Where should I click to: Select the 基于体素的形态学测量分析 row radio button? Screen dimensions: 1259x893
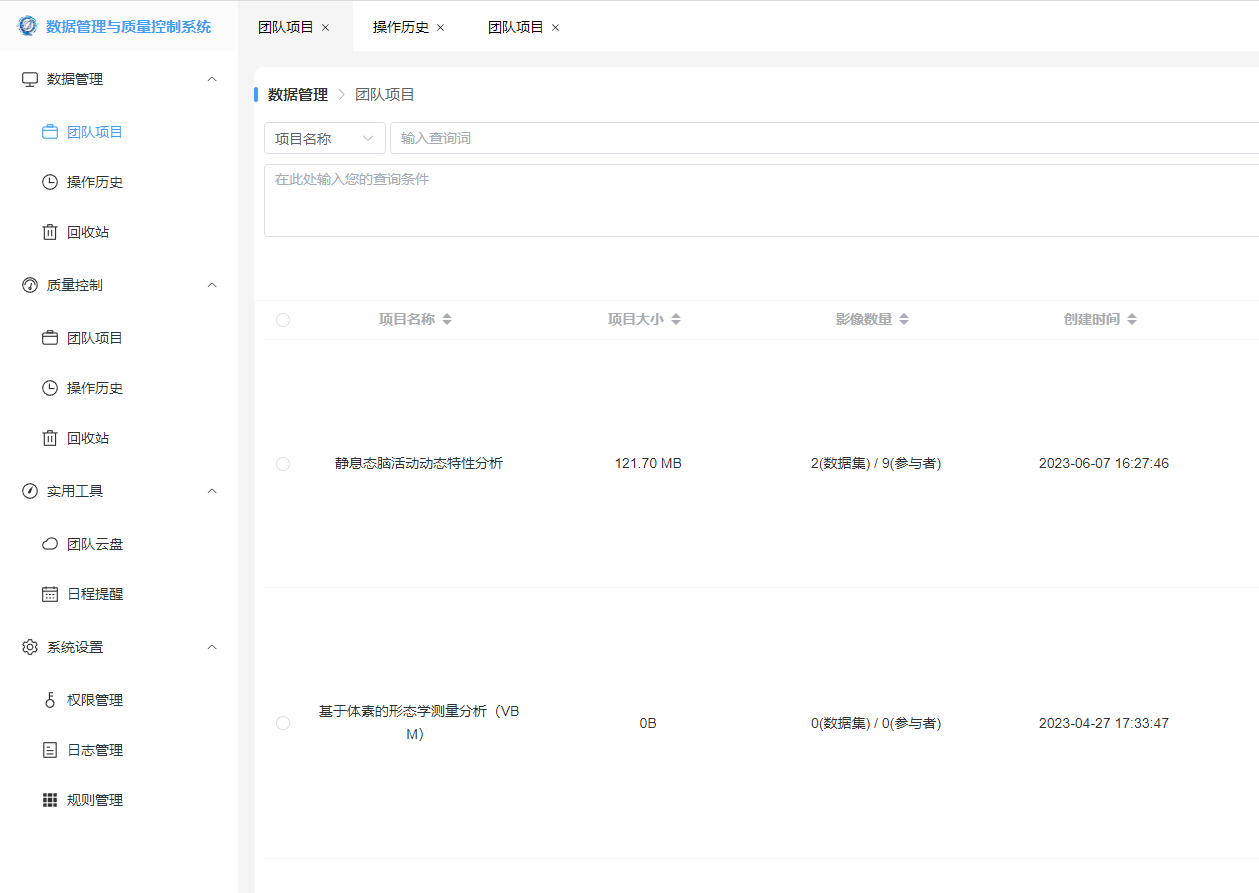click(x=283, y=723)
